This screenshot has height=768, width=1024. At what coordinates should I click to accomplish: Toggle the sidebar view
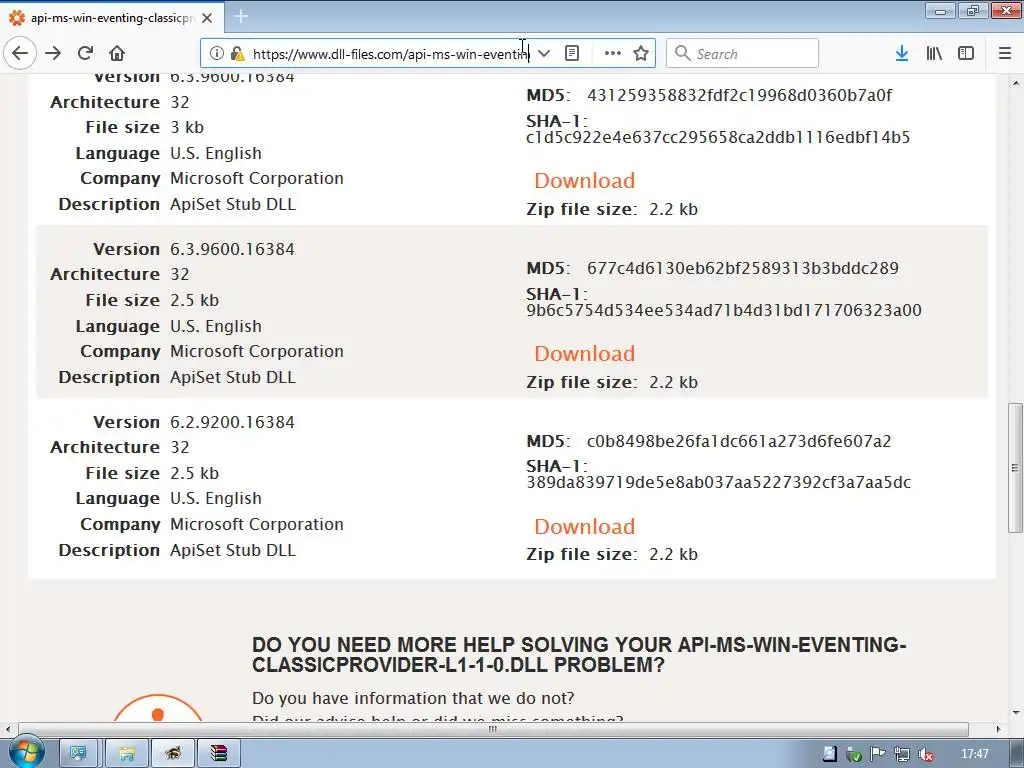[x=966, y=54]
